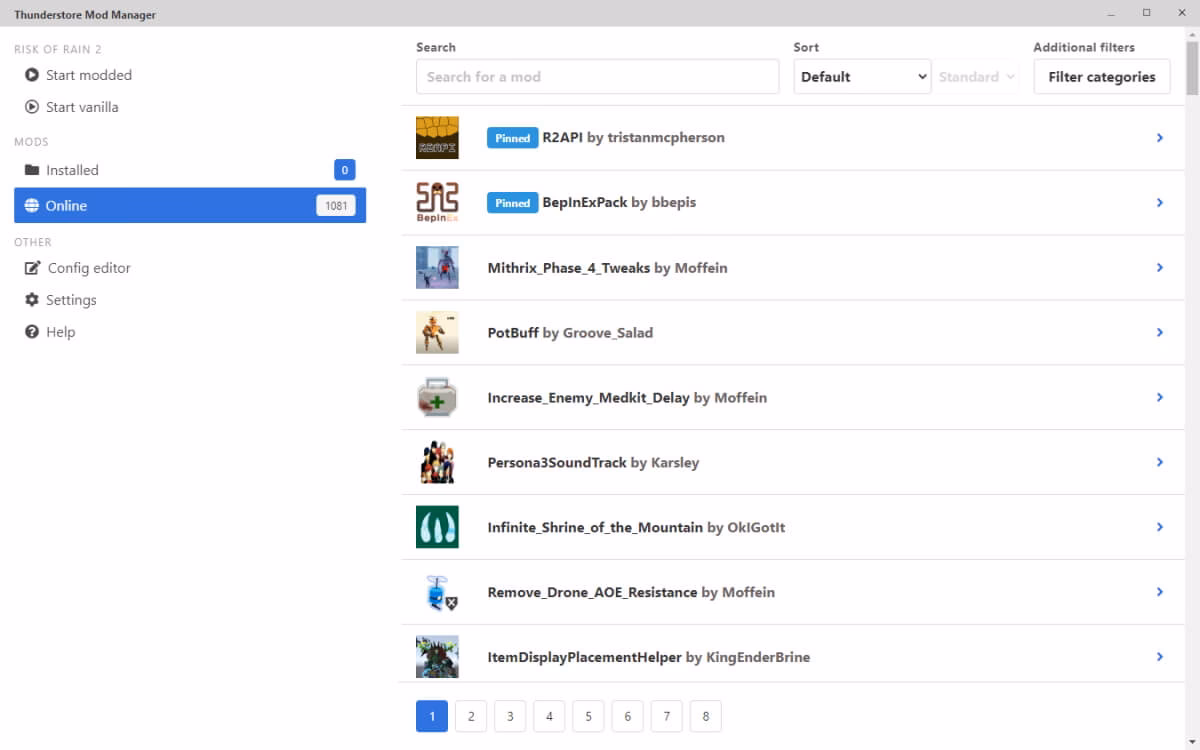Click the Online globe icon
1200x750 pixels.
coord(32,205)
